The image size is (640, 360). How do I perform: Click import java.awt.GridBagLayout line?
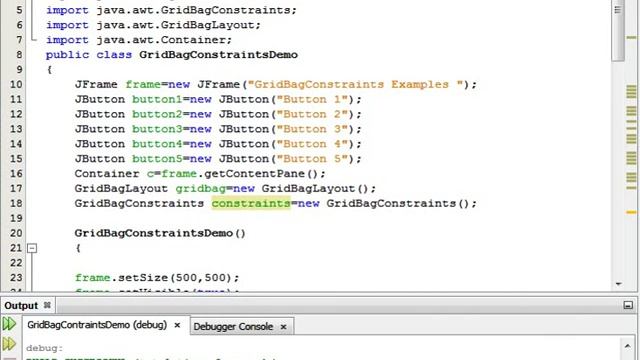pos(153,25)
